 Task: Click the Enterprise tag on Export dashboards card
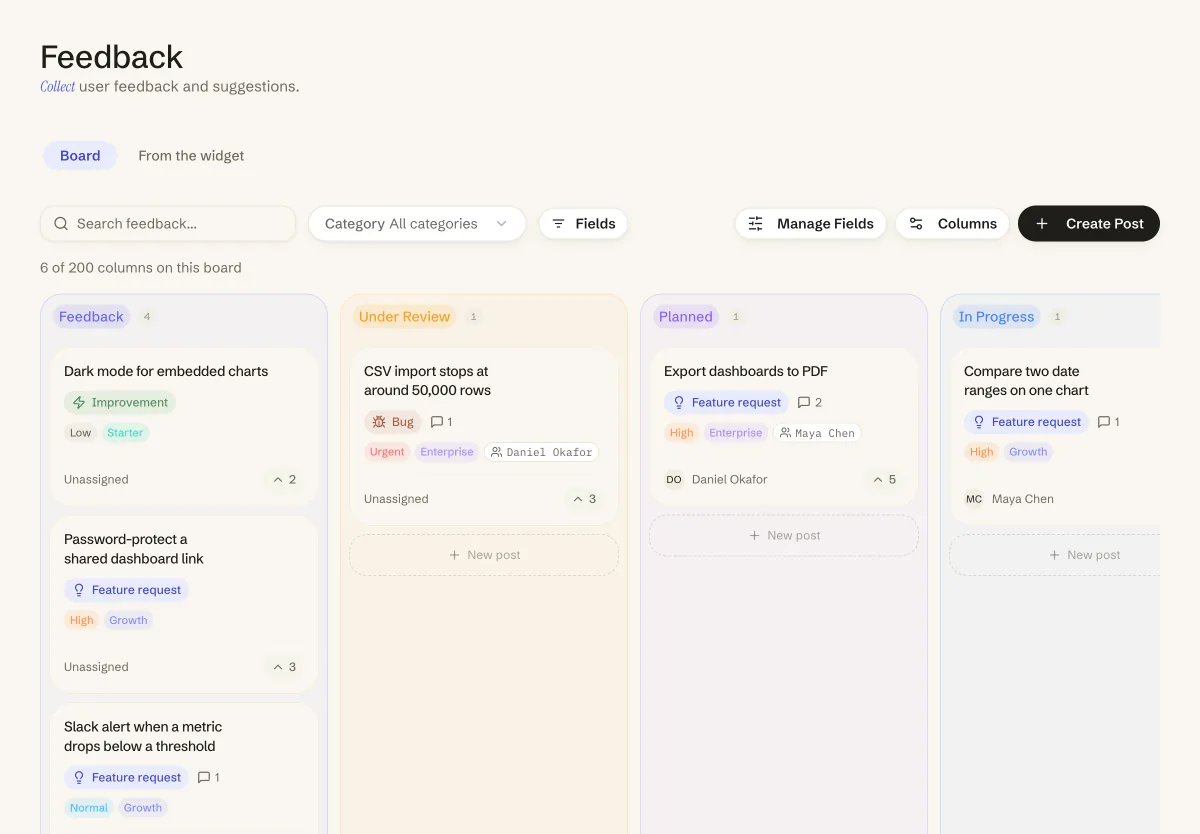[736, 433]
